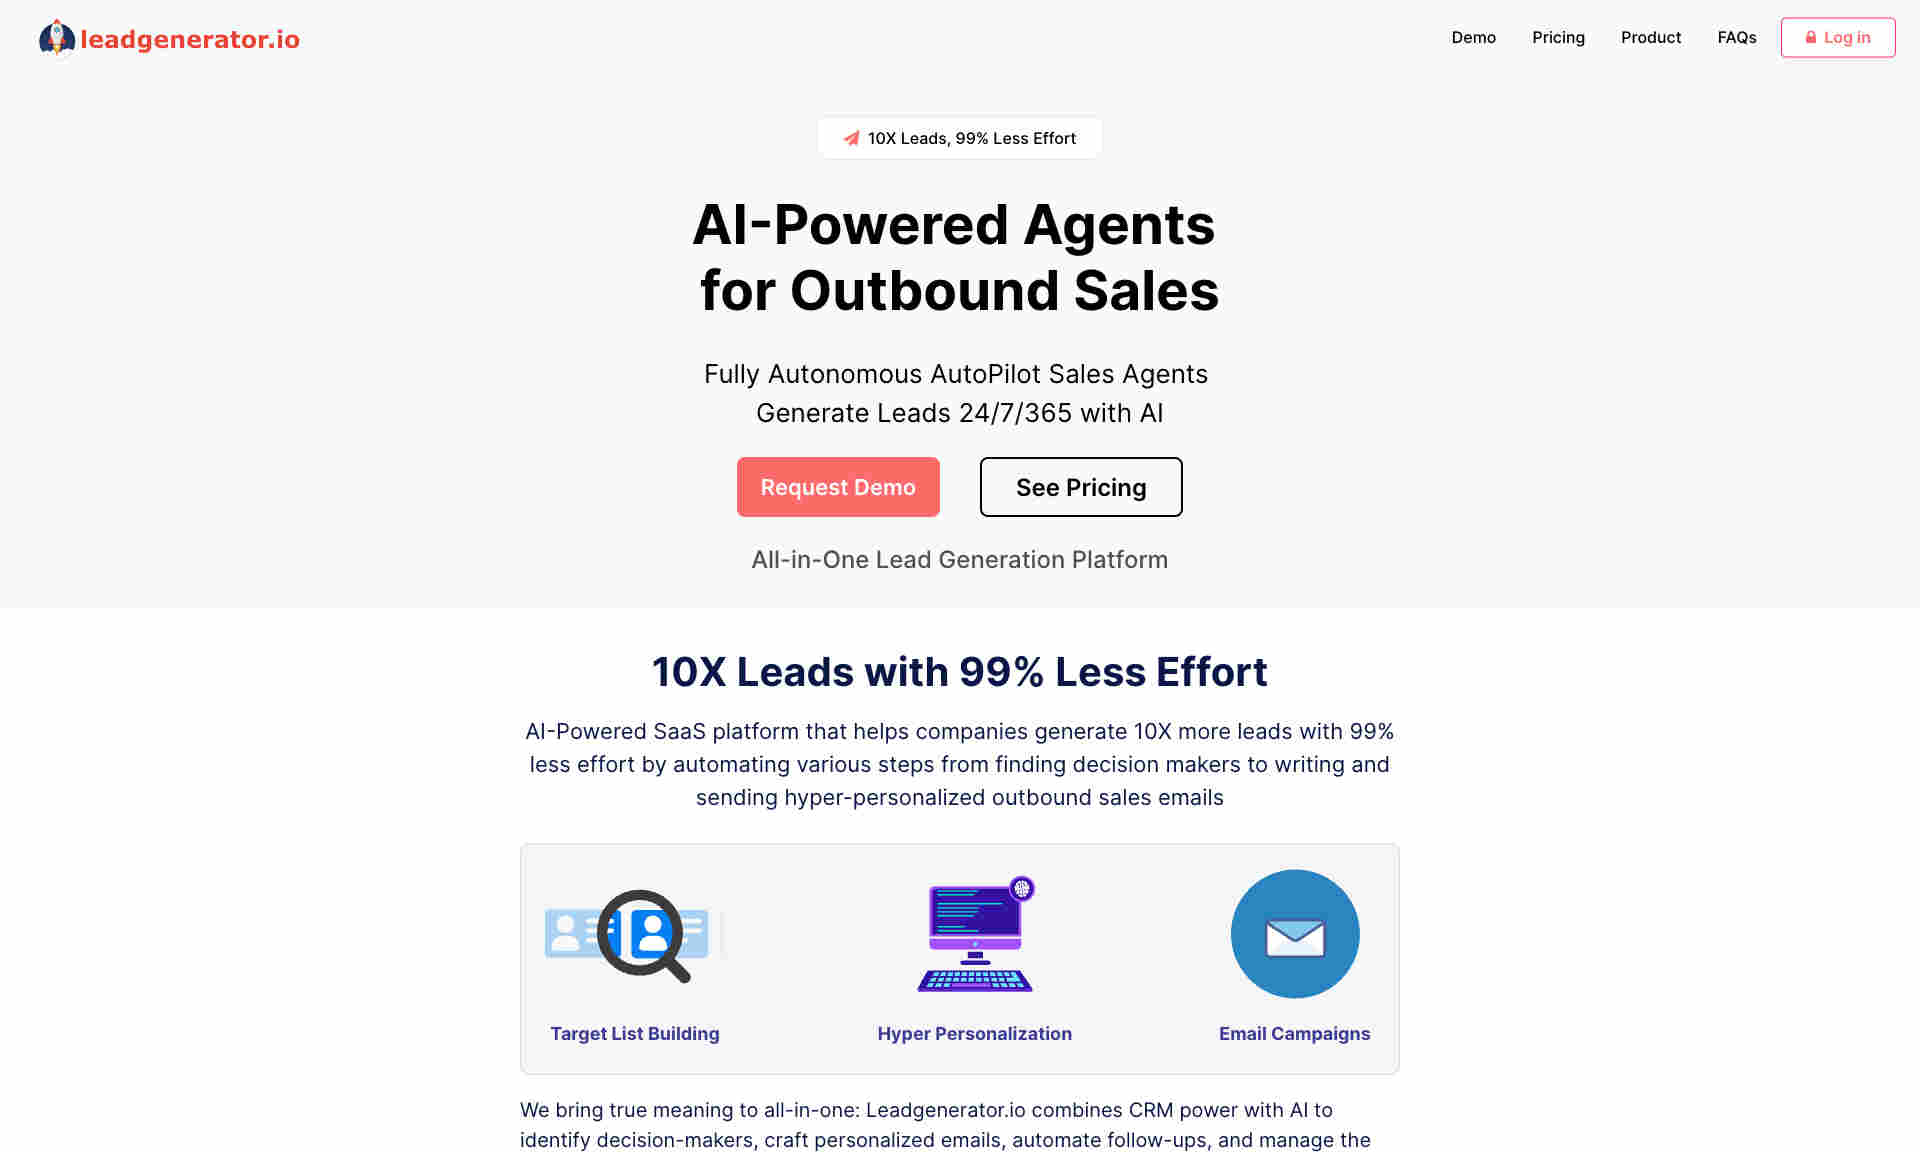Click the Request Demo button

838,487
